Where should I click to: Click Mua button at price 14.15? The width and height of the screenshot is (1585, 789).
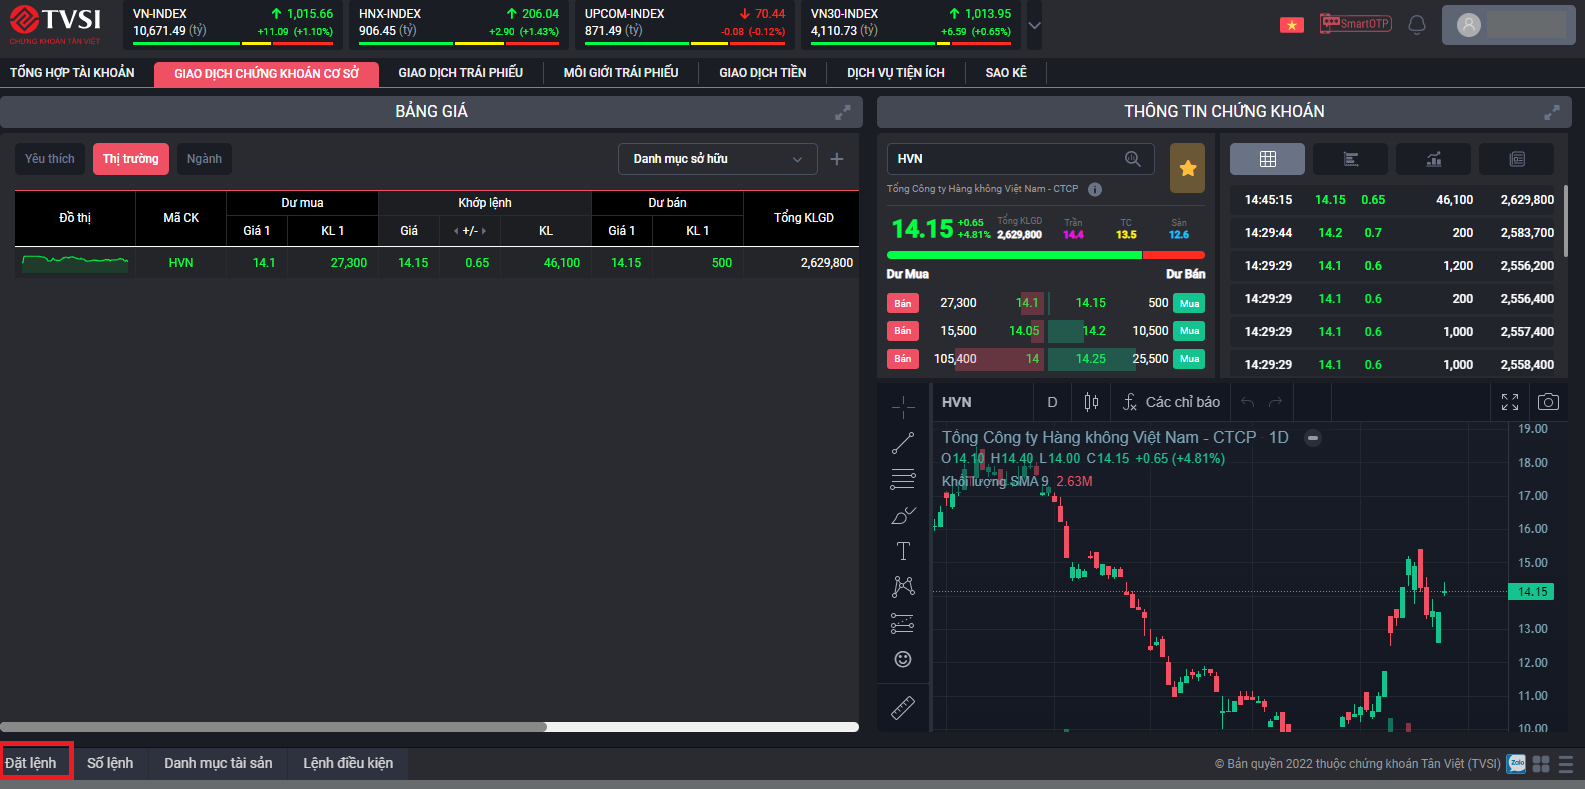click(x=1189, y=303)
